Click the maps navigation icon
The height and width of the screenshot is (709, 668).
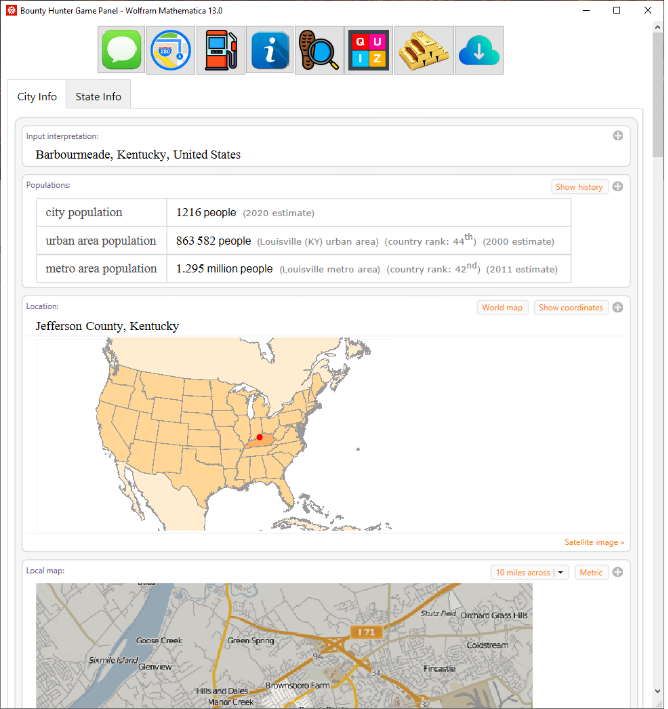coord(171,50)
